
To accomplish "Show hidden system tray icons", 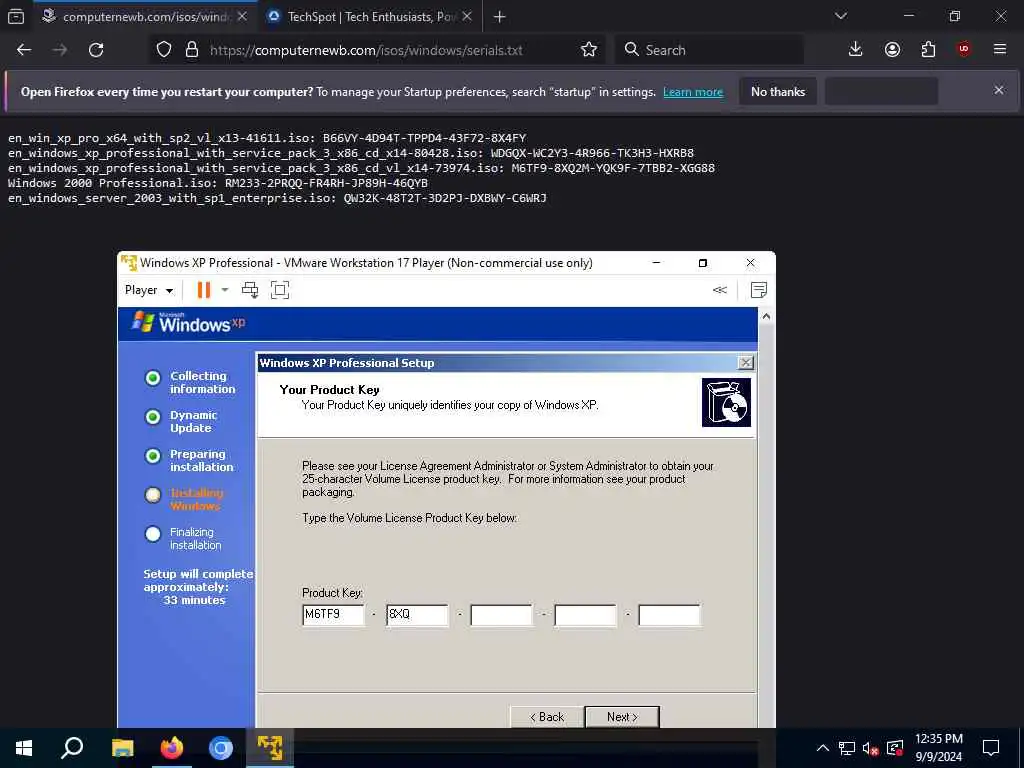I will pos(823,748).
